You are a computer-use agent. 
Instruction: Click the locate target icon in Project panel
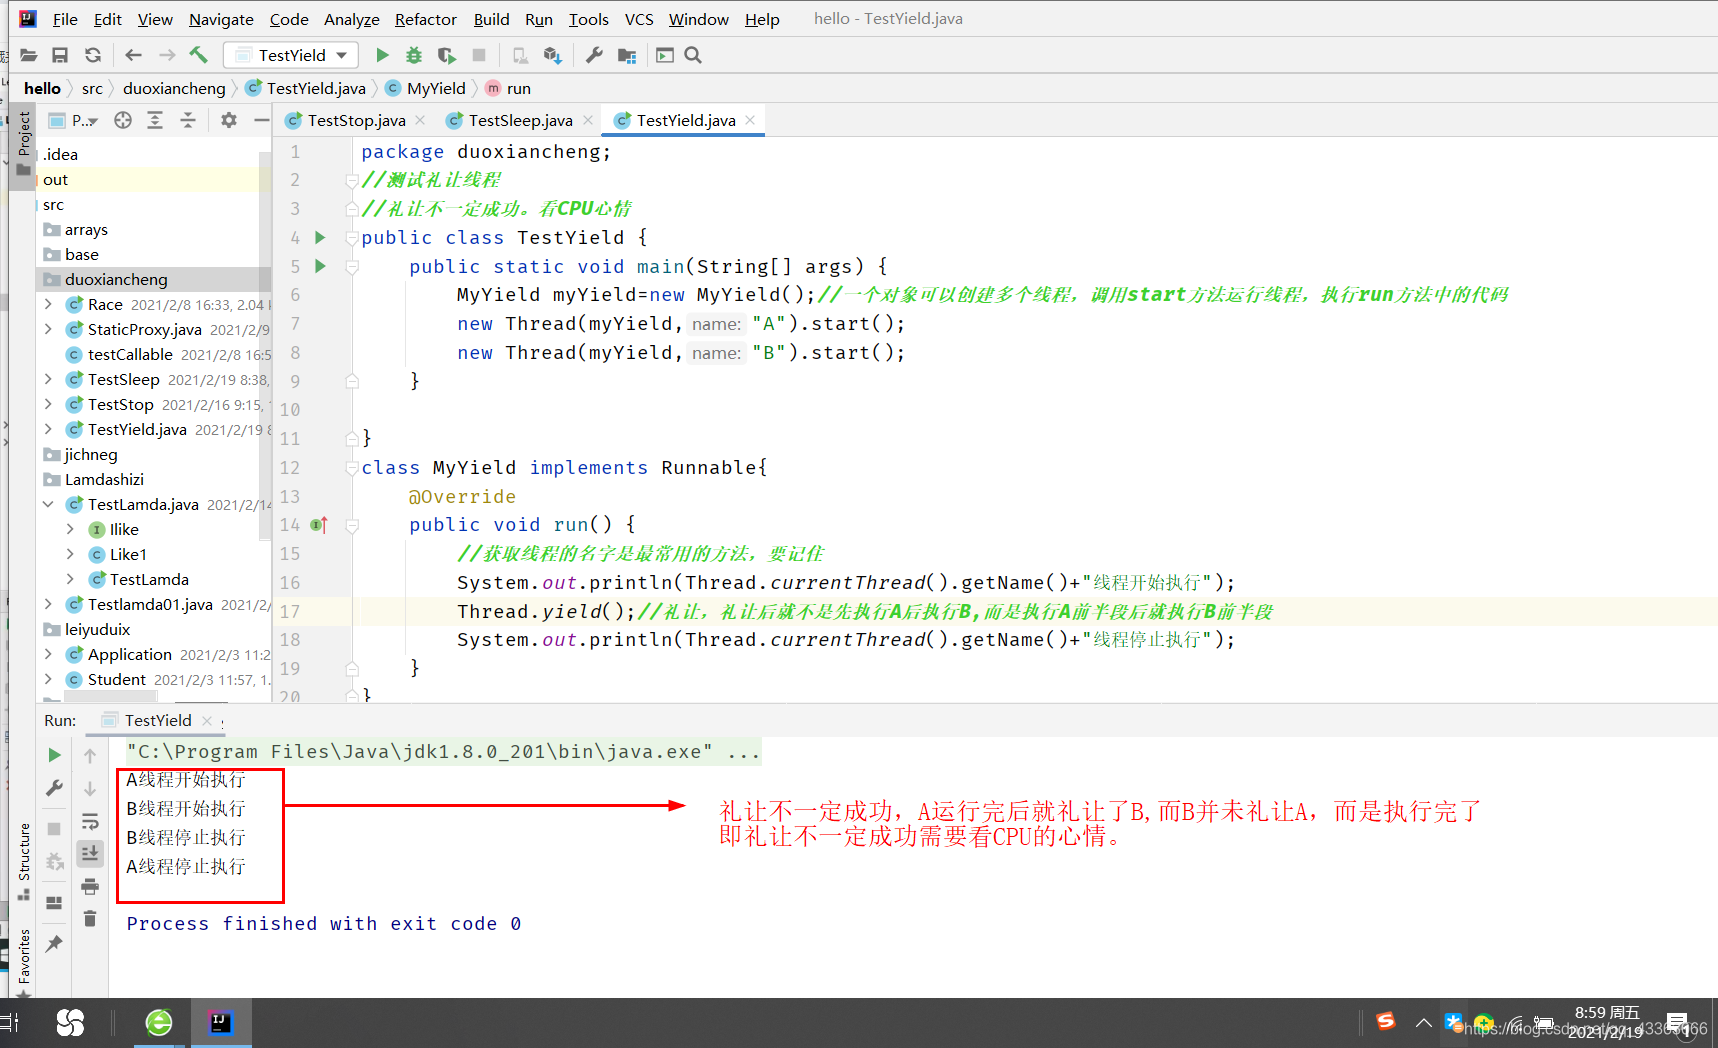point(123,120)
